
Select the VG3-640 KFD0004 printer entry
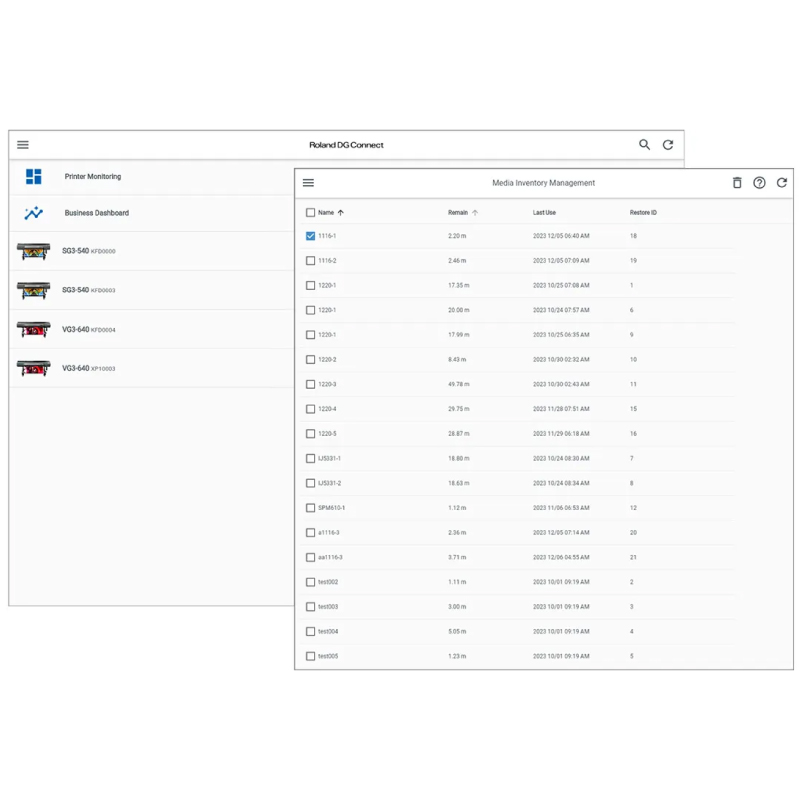88,329
